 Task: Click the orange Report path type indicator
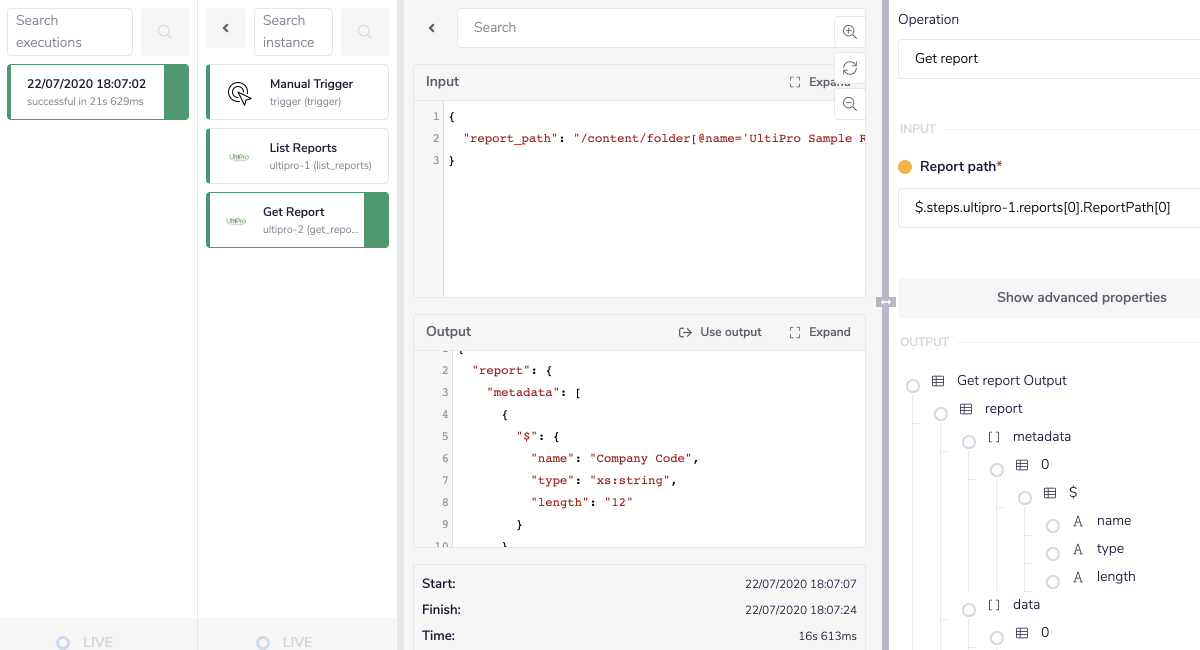[905, 167]
